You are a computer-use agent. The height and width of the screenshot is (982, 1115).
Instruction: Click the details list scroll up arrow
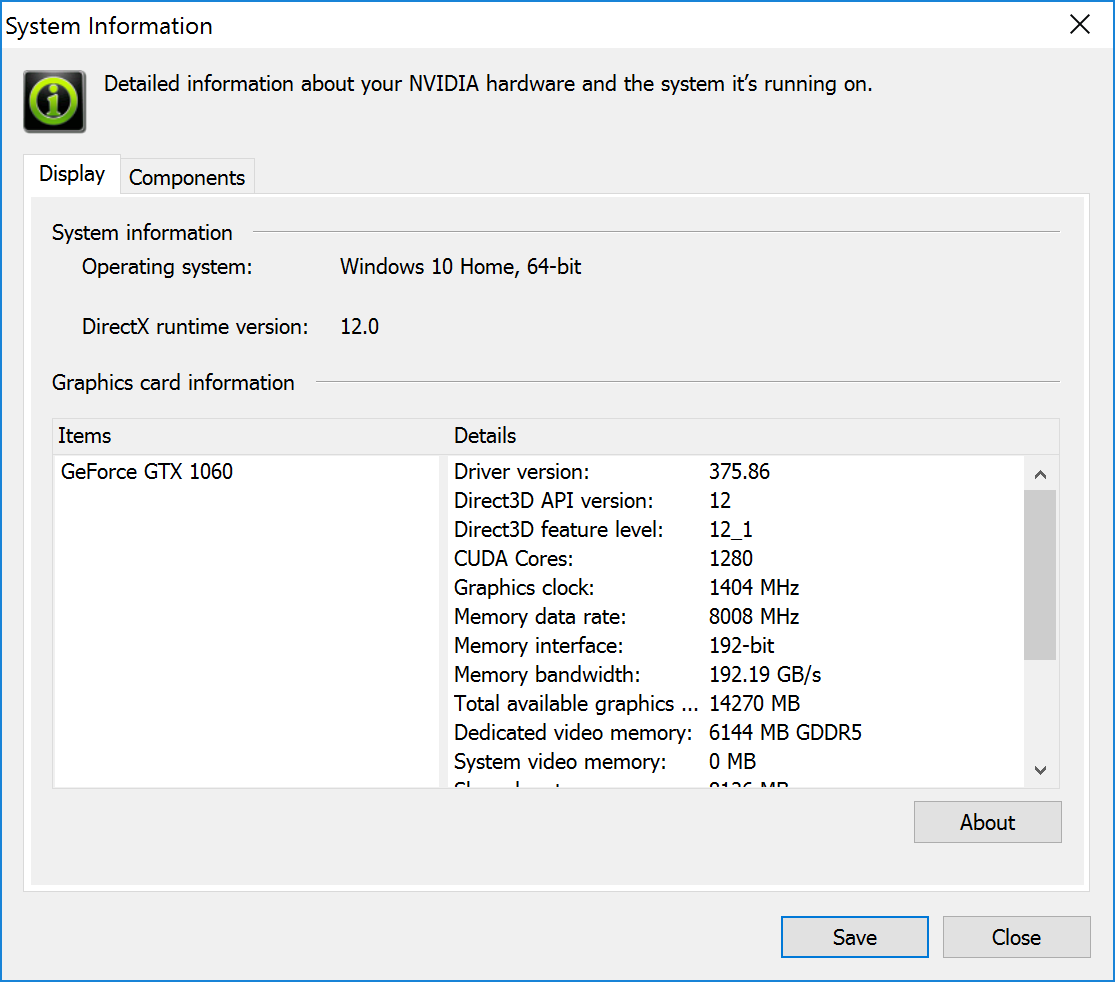click(1040, 474)
